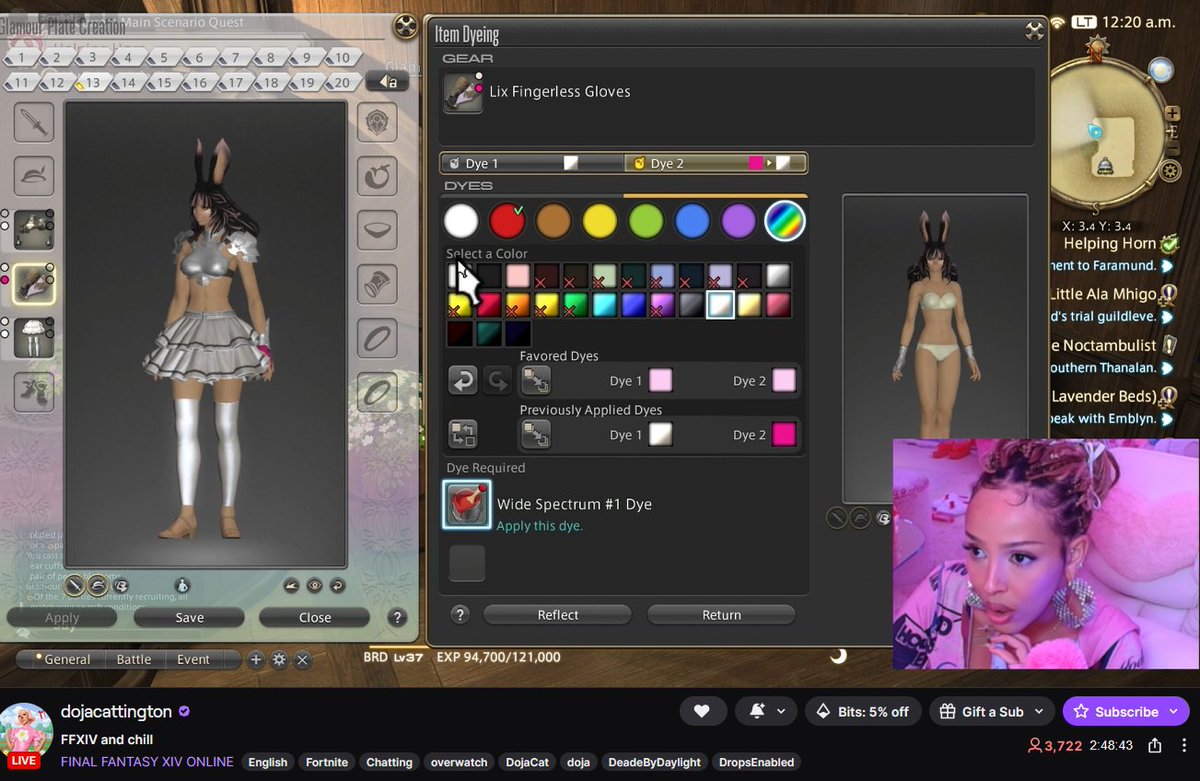
Task: Select the first ring accessory slot
Action: pyautogui.click(x=377, y=338)
